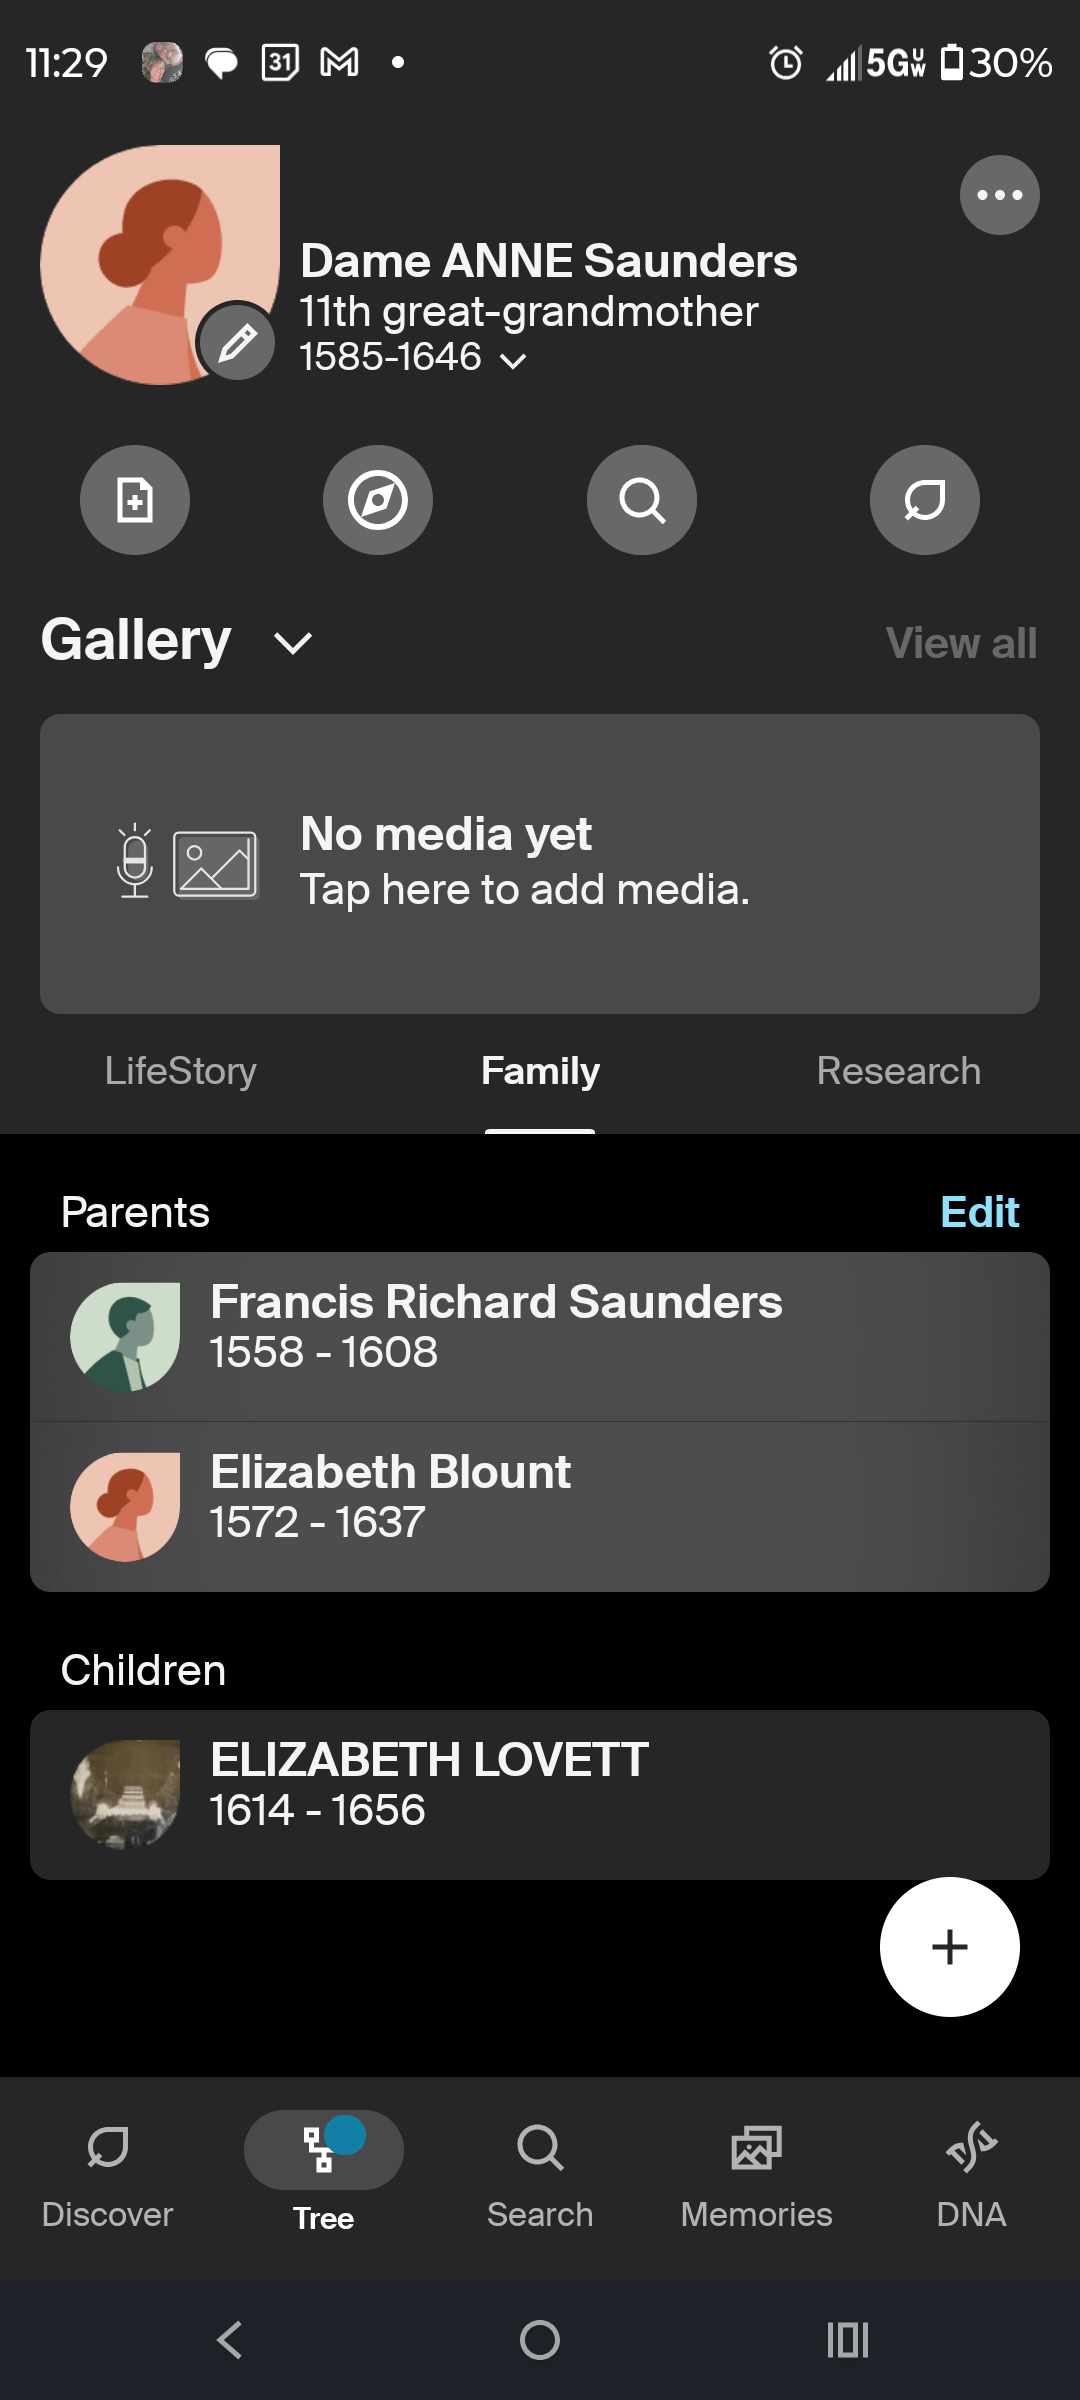Open the Research tab

(x=898, y=1071)
